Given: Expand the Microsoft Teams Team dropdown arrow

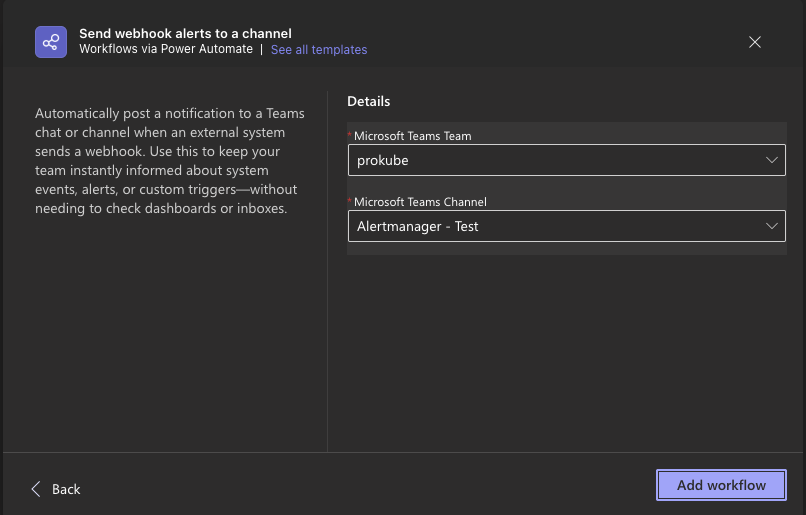Looking at the screenshot, I should [772, 160].
